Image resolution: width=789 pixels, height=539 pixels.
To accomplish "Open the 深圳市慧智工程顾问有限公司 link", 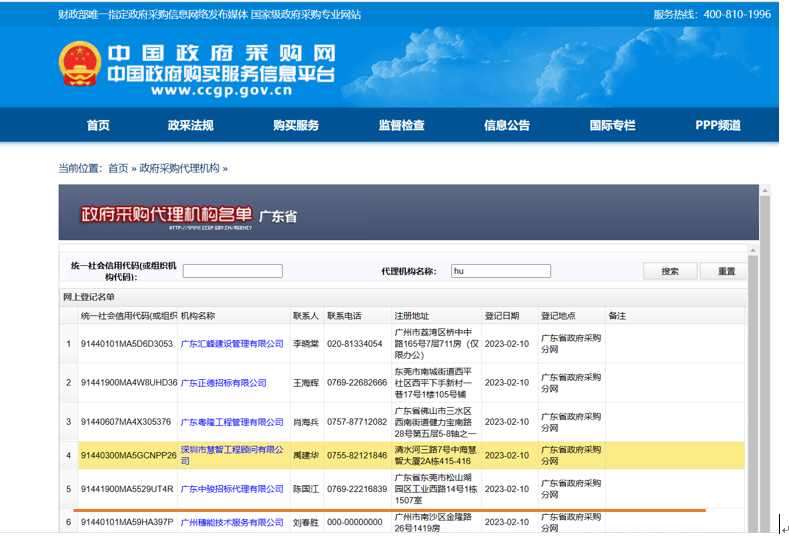I will (232, 455).
